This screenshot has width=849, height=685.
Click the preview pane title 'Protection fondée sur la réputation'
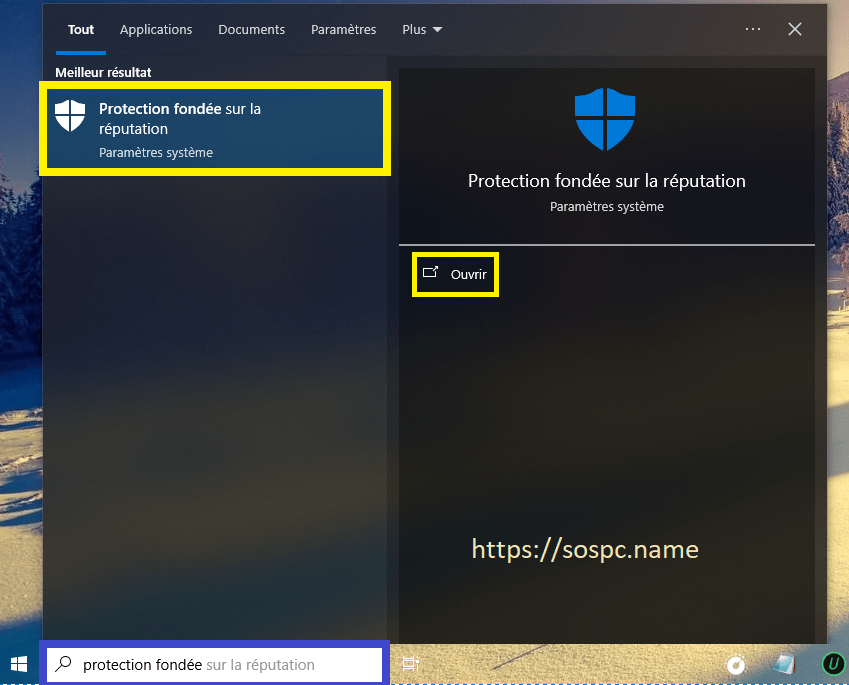click(x=606, y=182)
